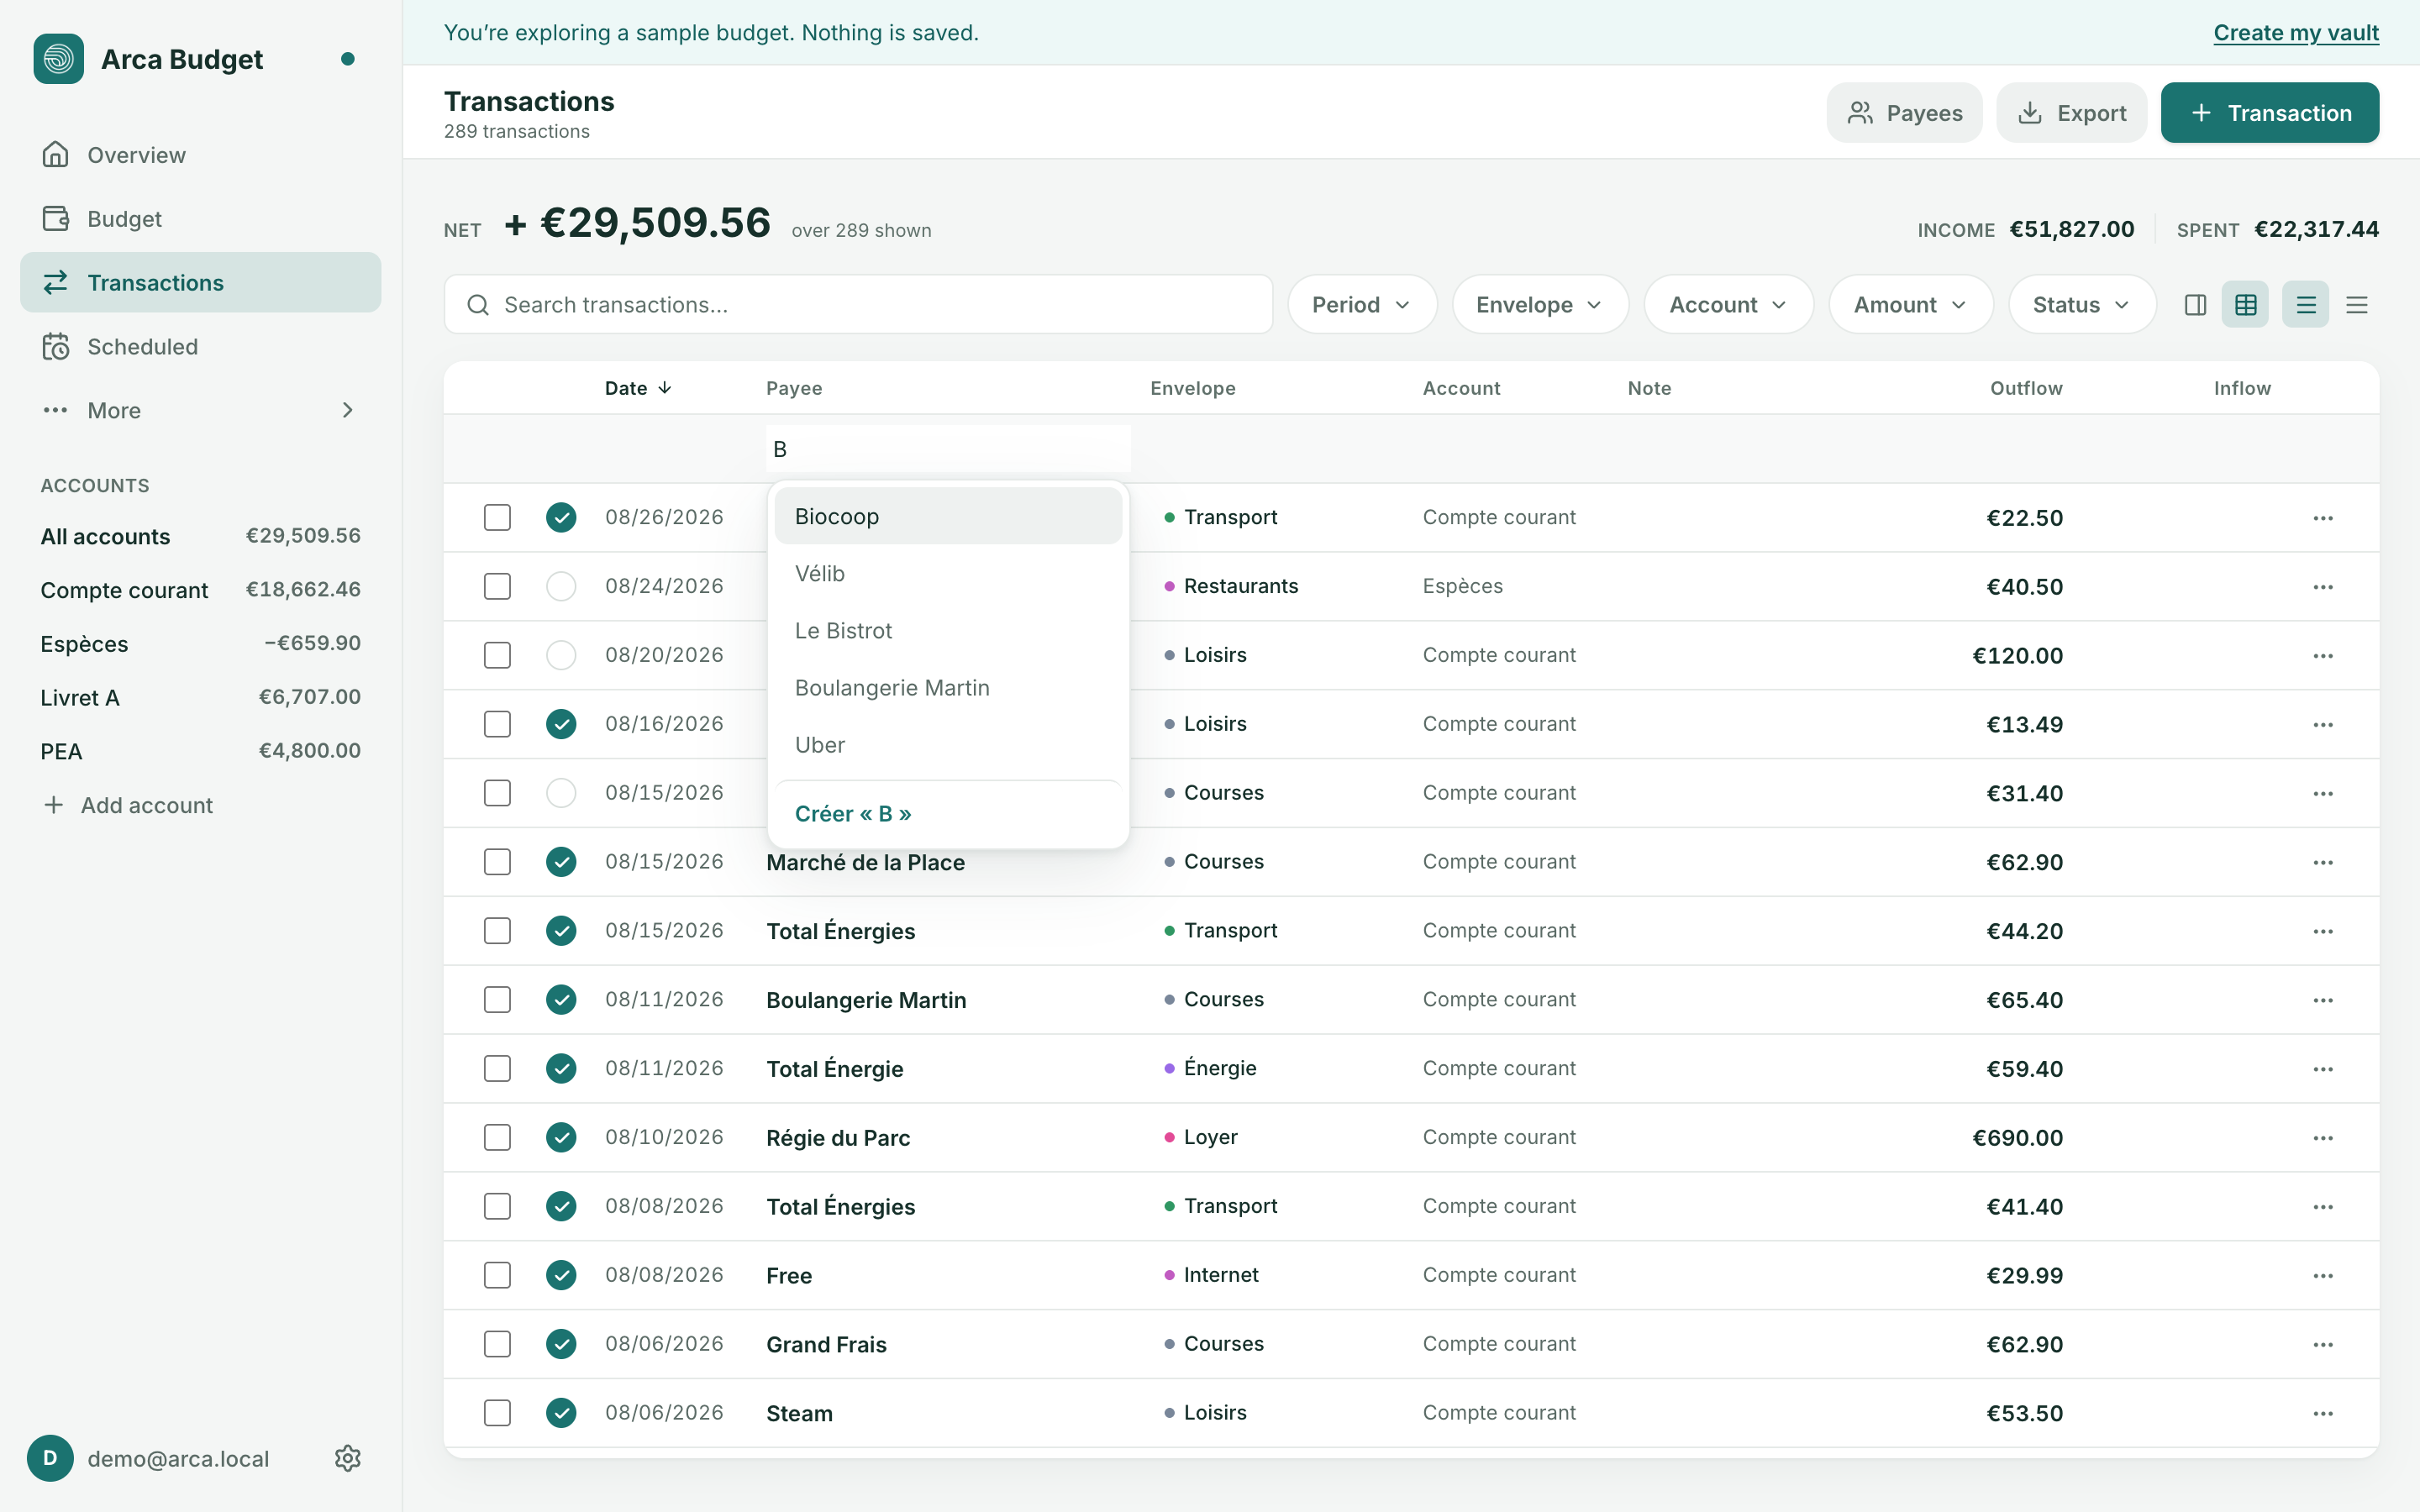Open row actions for the €40.50 Restaurants transaction
This screenshot has width=2420, height=1512.
coord(2323,587)
